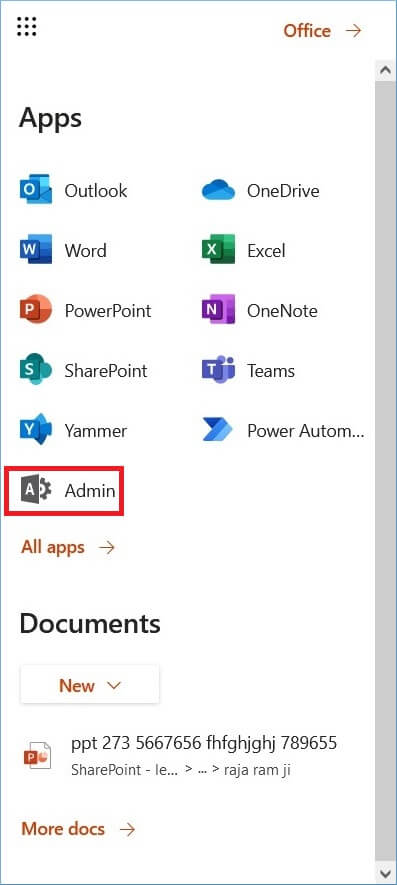
Task: Open the PowerPoint app icon
Action: click(x=36, y=310)
